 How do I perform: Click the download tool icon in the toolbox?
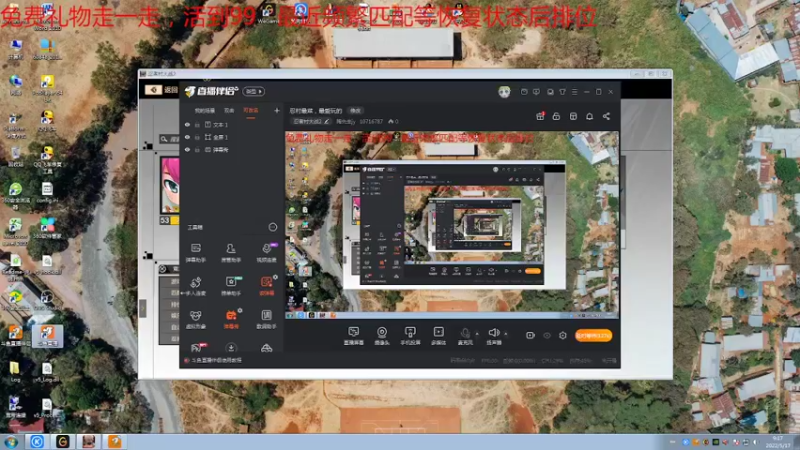click(231, 348)
